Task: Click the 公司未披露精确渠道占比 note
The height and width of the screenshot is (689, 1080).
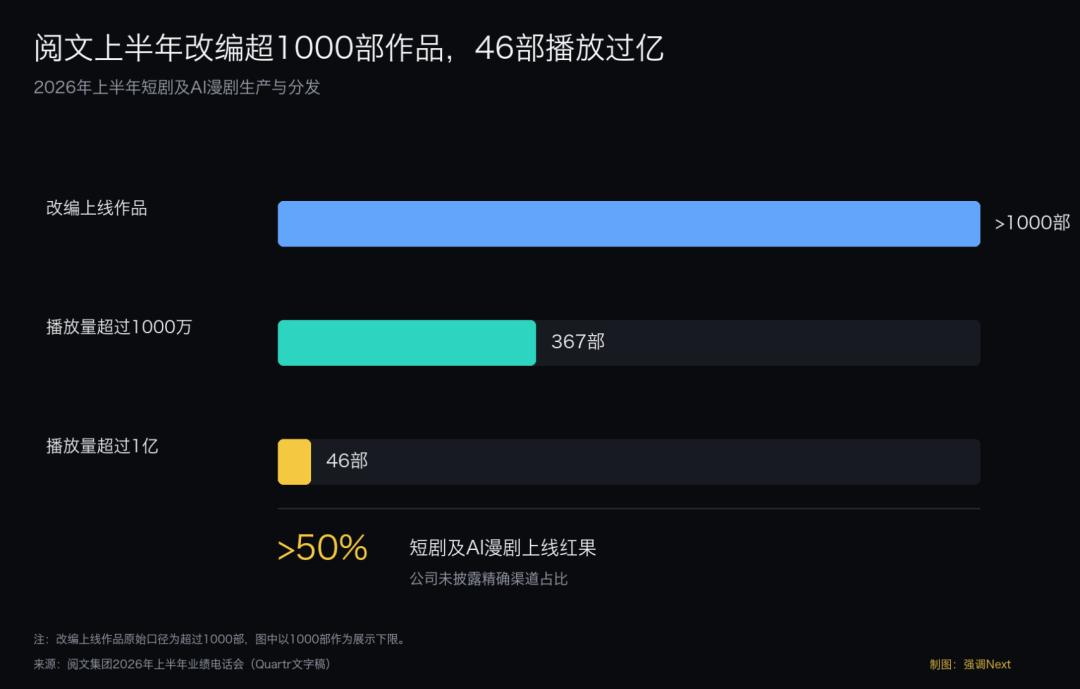Action: pos(488,579)
